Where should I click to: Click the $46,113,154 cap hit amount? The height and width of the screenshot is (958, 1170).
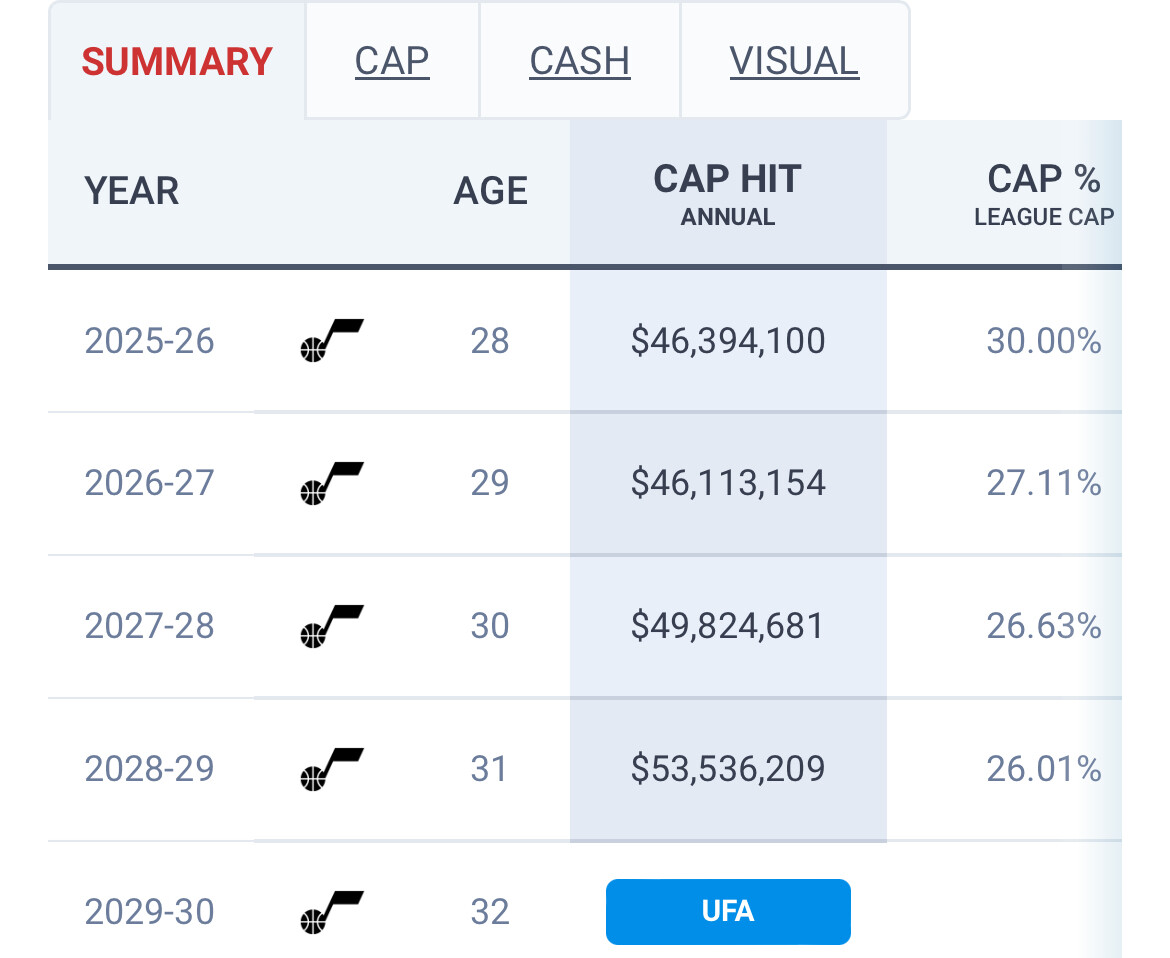pyautogui.click(x=728, y=483)
